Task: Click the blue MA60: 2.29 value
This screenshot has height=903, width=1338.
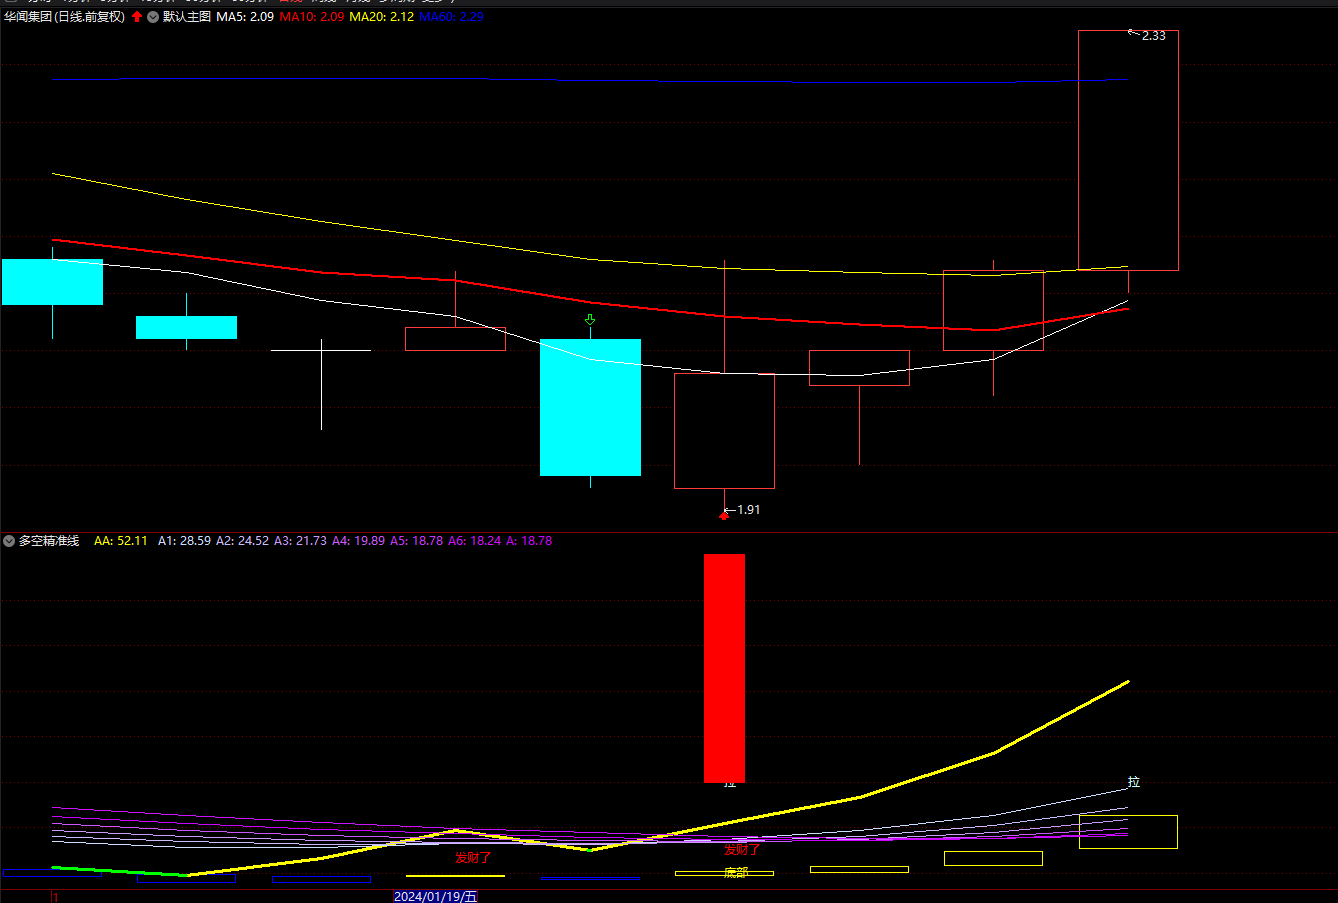Action: (452, 17)
